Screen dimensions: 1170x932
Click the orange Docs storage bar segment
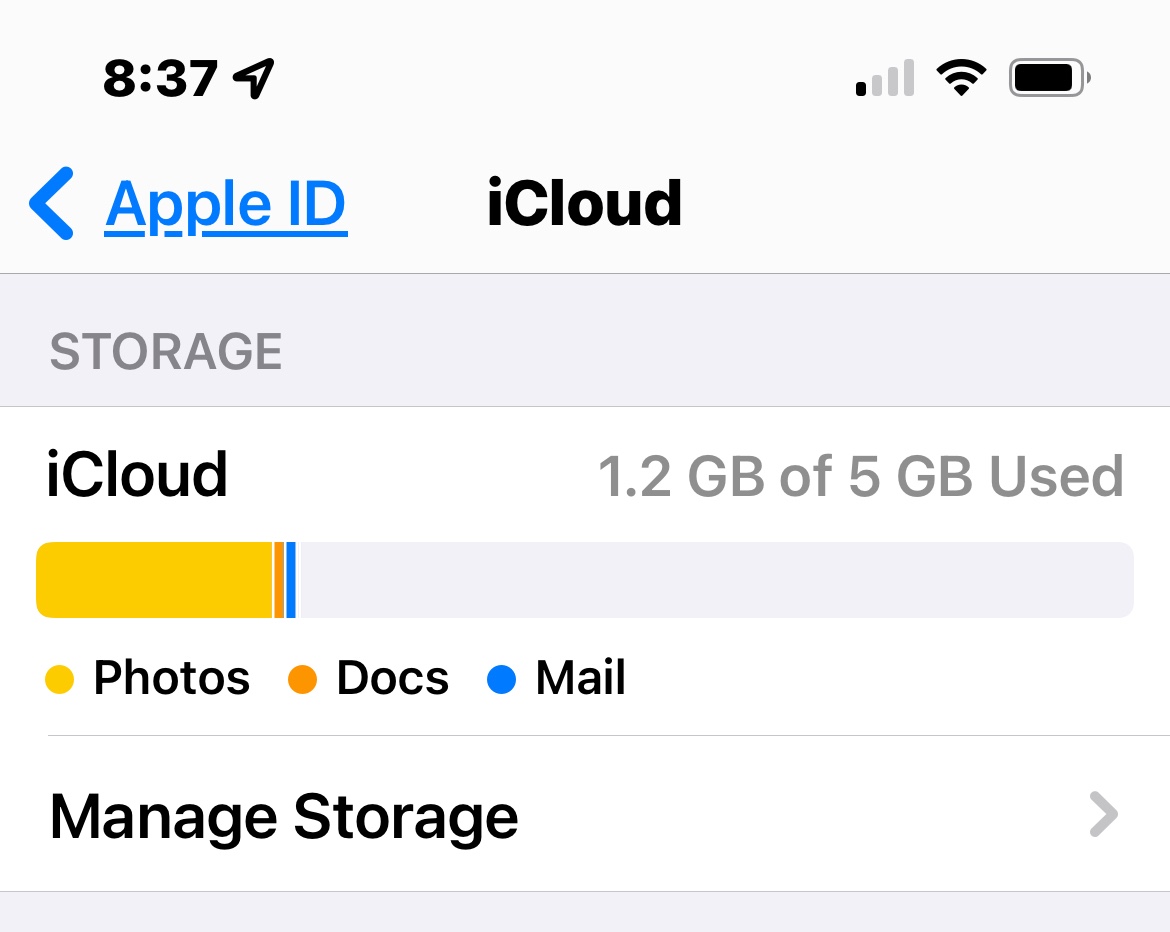tap(279, 580)
